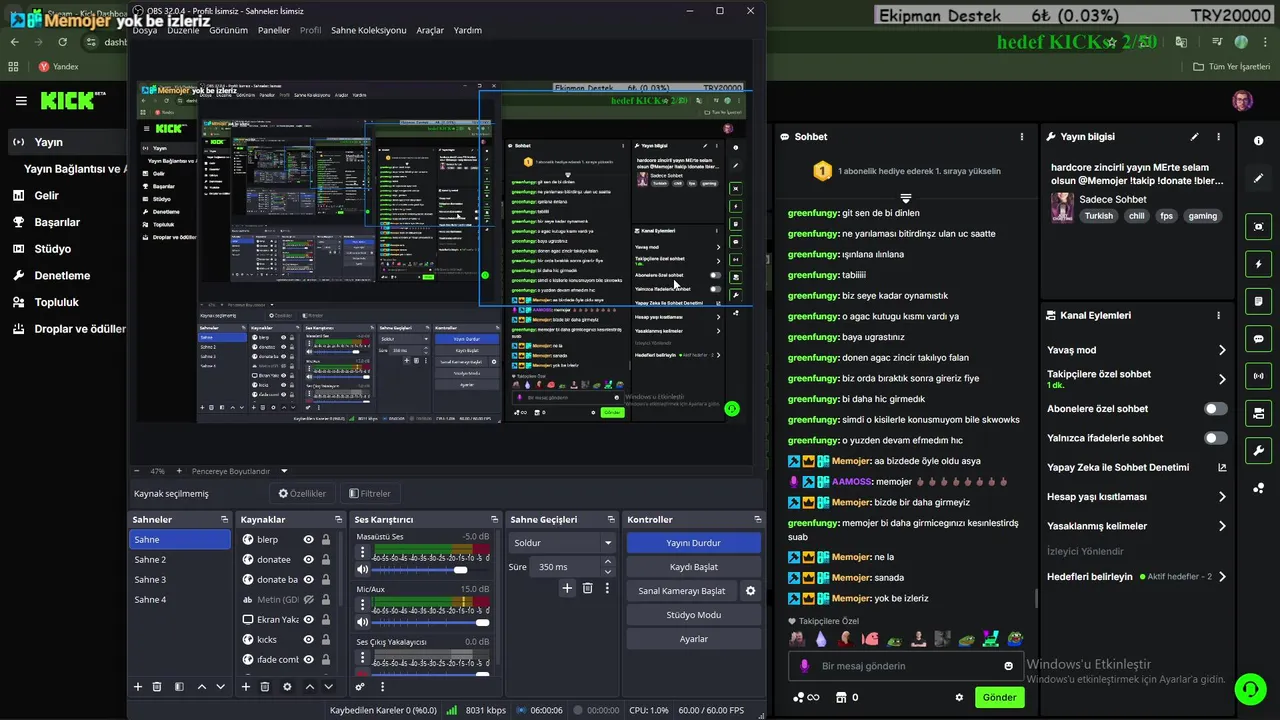This screenshot has height=720, width=1280.
Task: Add a scene transition with plus icon
Action: click(x=567, y=588)
